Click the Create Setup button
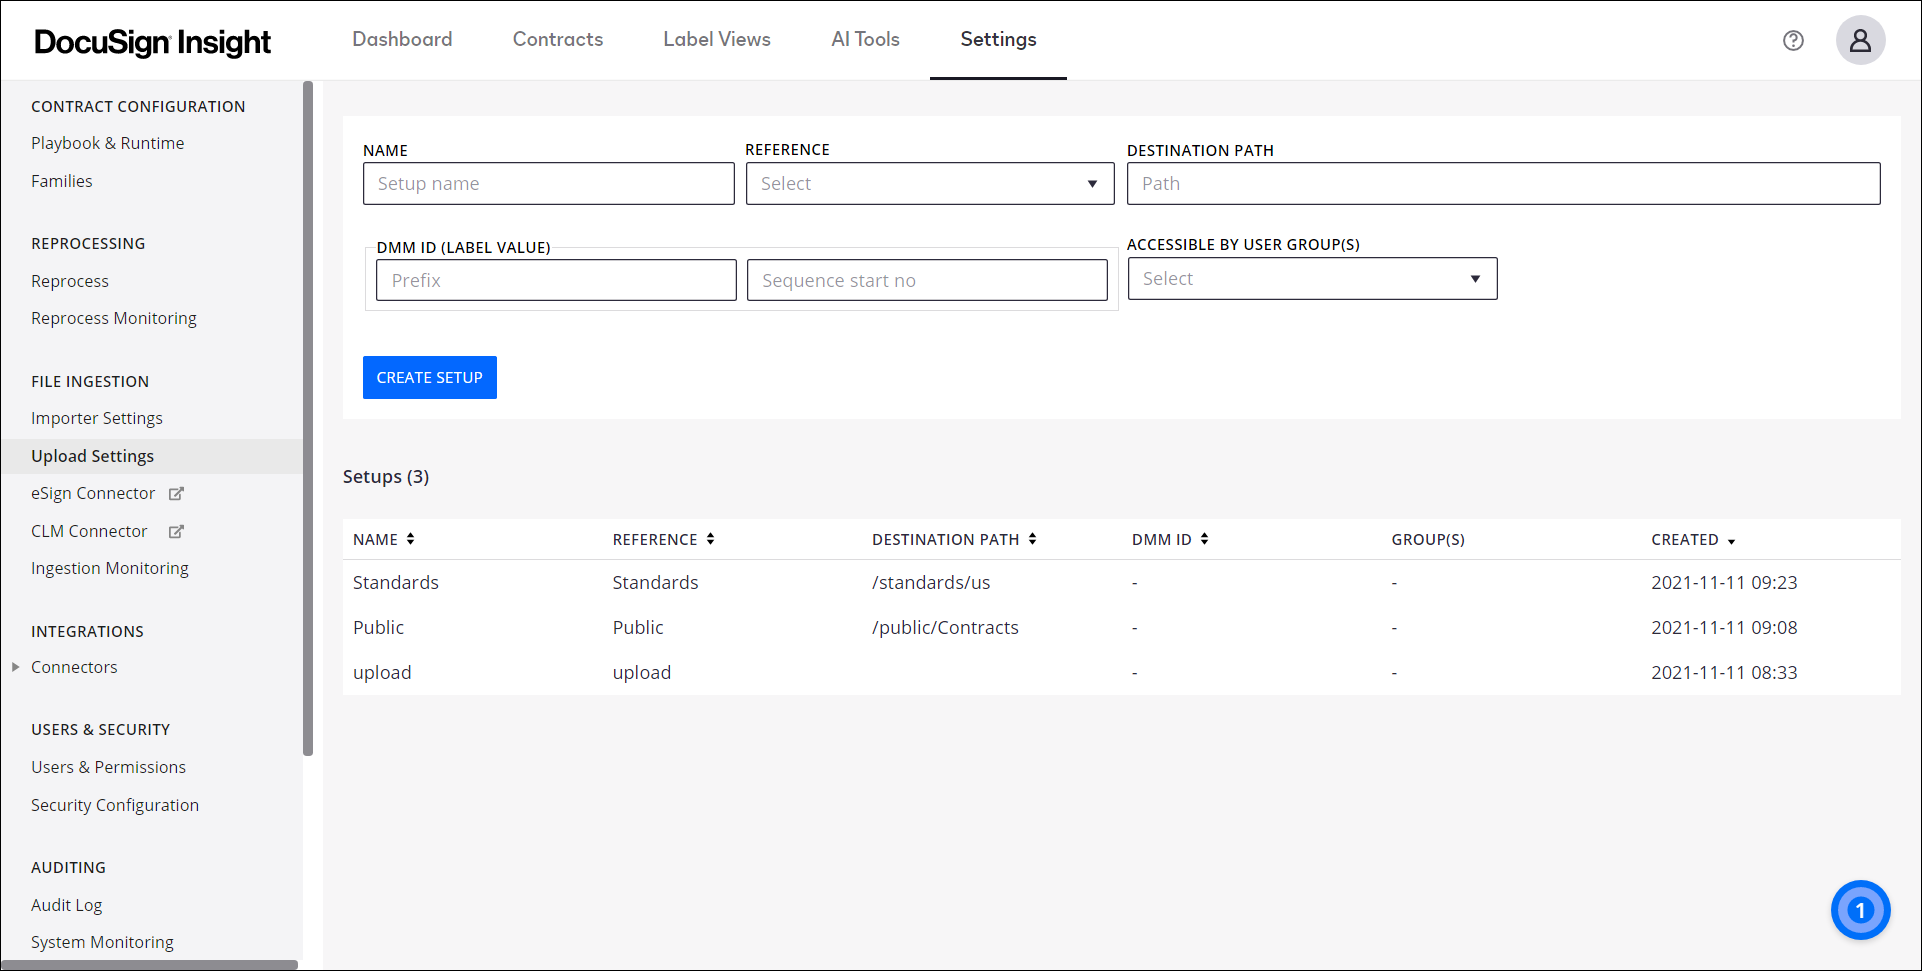The width and height of the screenshot is (1922, 971). (430, 377)
